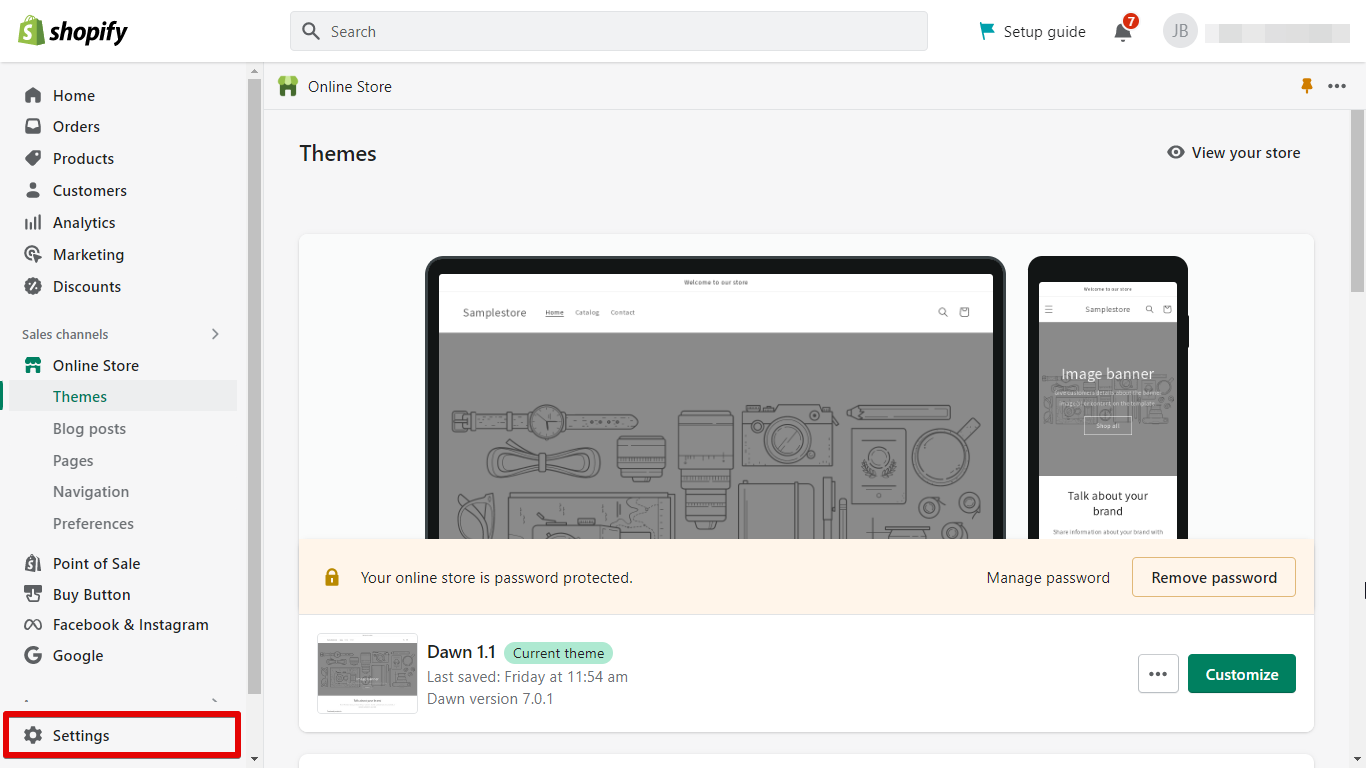This screenshot has height=768, width=1366.
Task: Click the Buy Button icon
Action: click(x=33, y=594)
